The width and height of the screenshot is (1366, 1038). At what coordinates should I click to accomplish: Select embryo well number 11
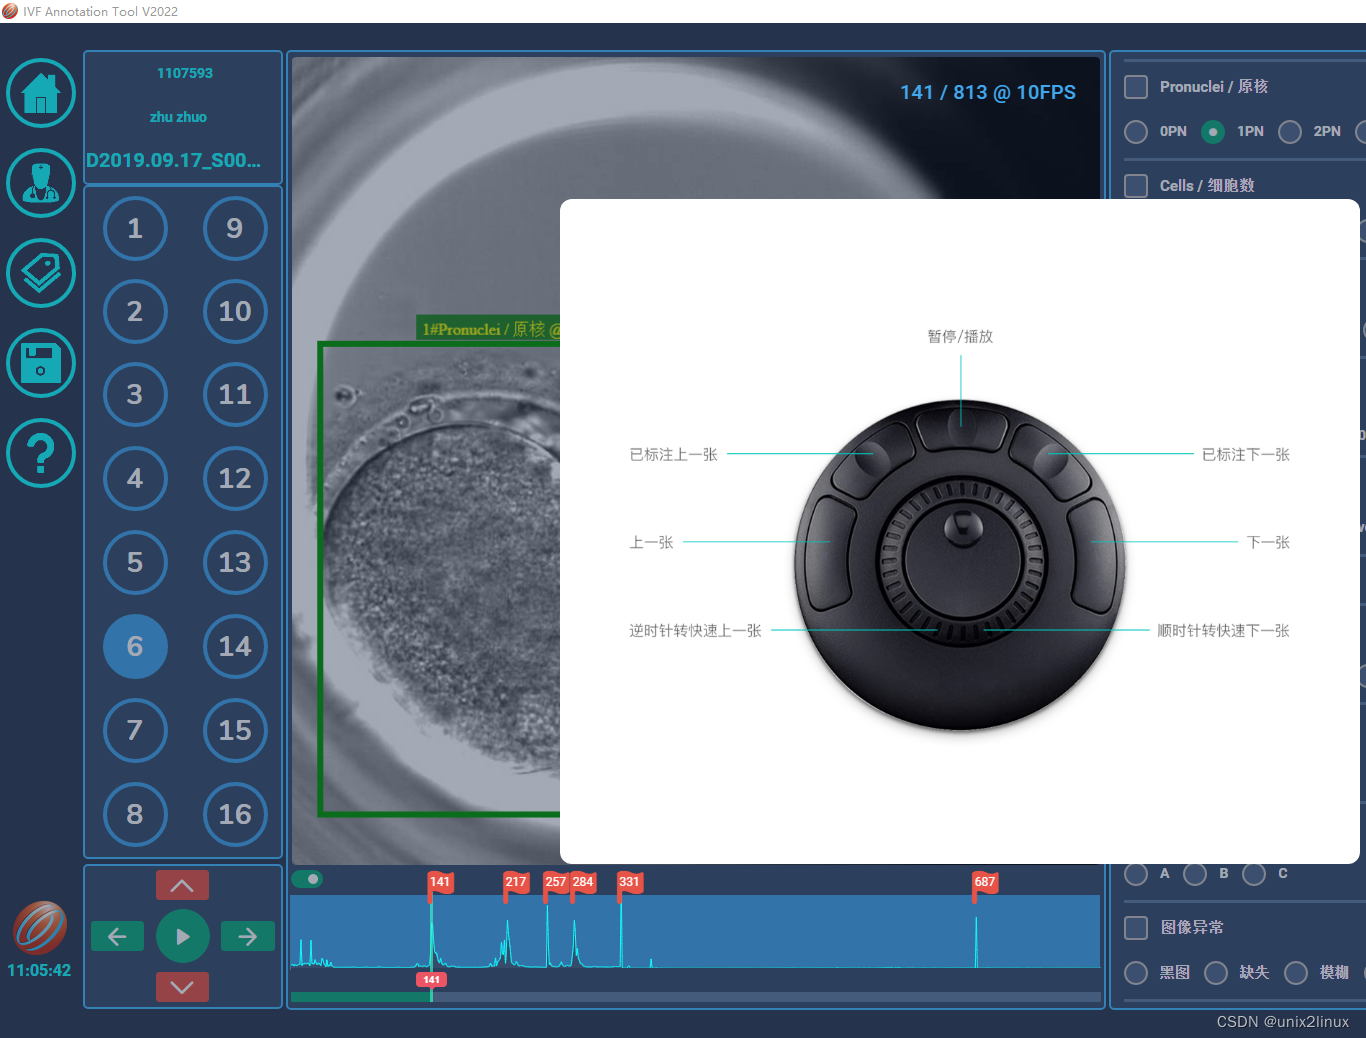(x=235, y=394)
